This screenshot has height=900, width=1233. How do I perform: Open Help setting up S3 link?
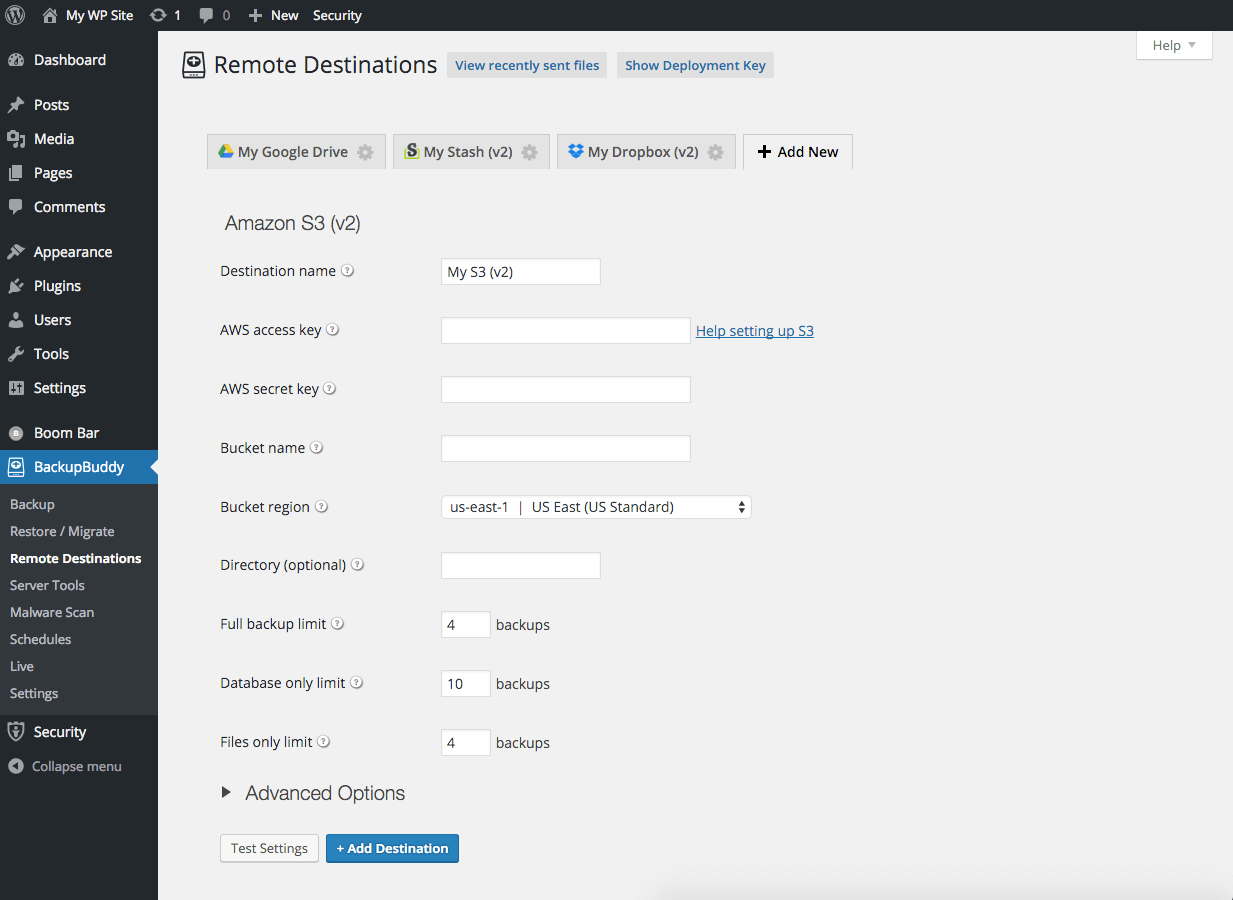(x=755, y=331)
